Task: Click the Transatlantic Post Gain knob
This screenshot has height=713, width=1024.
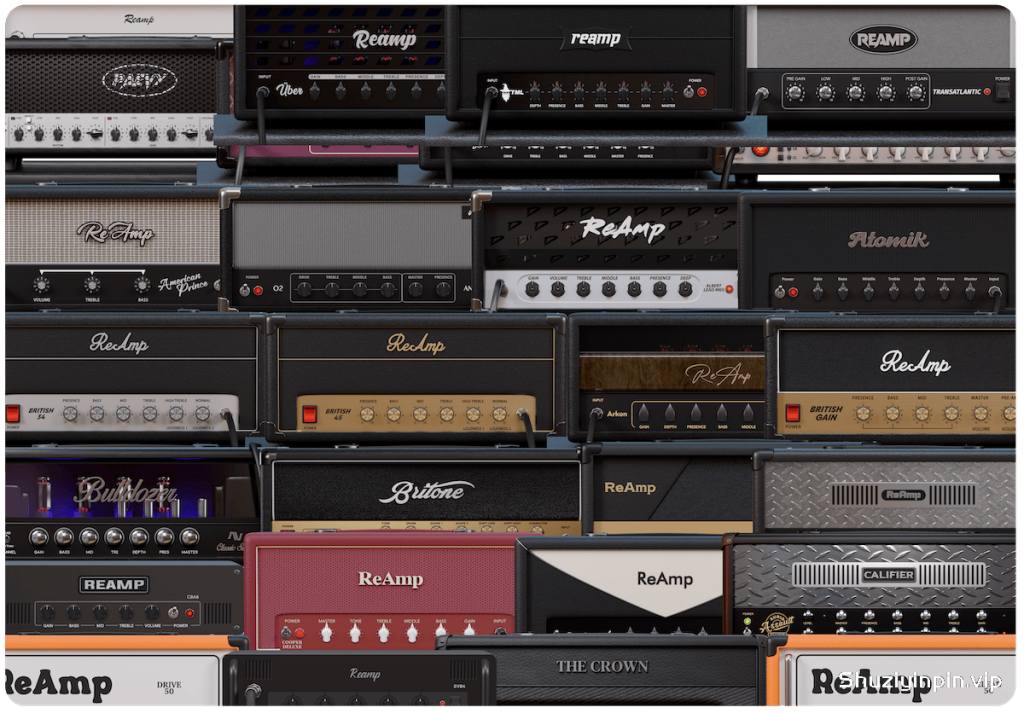Action: [915, 92]
